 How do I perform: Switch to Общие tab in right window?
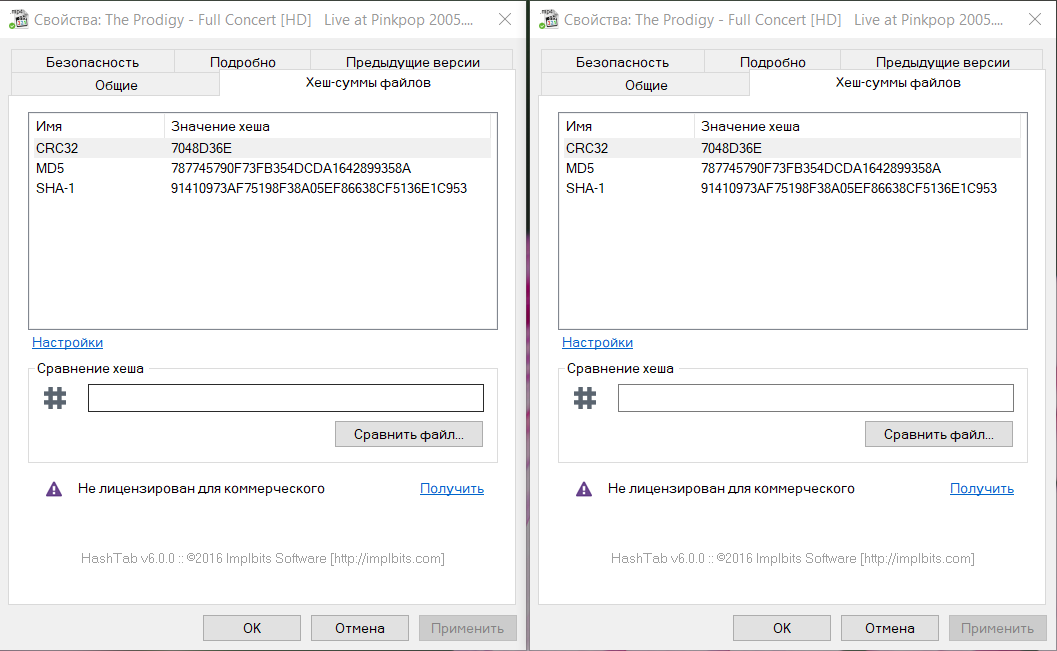pos(646,85)
